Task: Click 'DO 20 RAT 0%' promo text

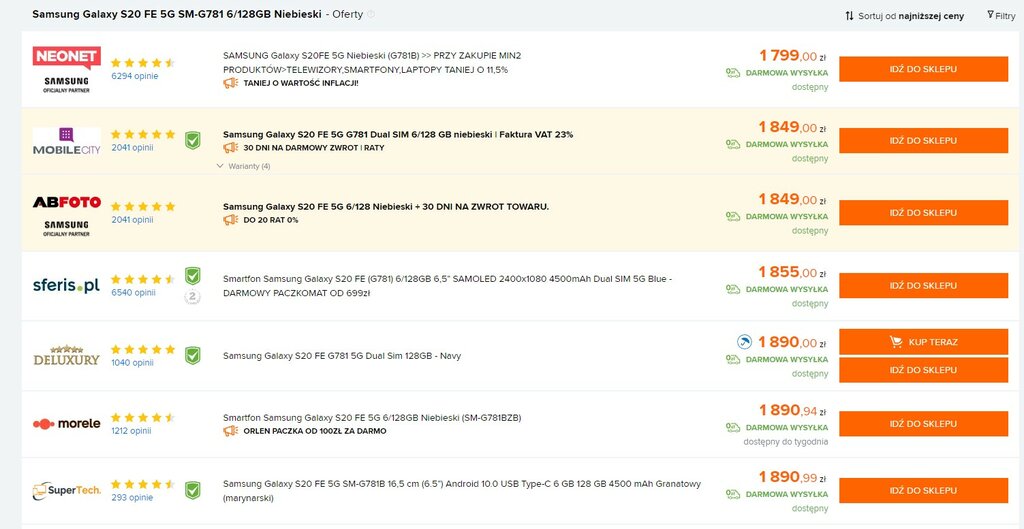Action: [x=271, y=221]
